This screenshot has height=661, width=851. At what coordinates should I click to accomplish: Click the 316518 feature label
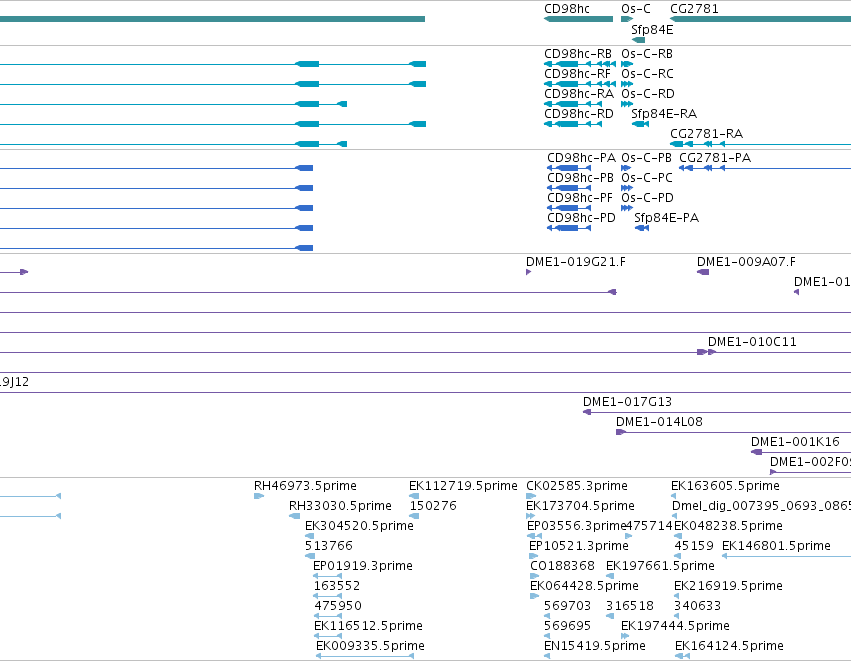630,606
